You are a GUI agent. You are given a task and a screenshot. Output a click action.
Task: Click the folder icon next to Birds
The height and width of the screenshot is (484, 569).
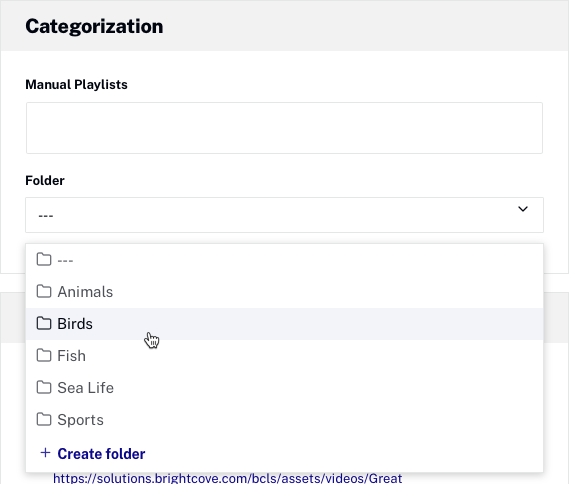[44, 323]
